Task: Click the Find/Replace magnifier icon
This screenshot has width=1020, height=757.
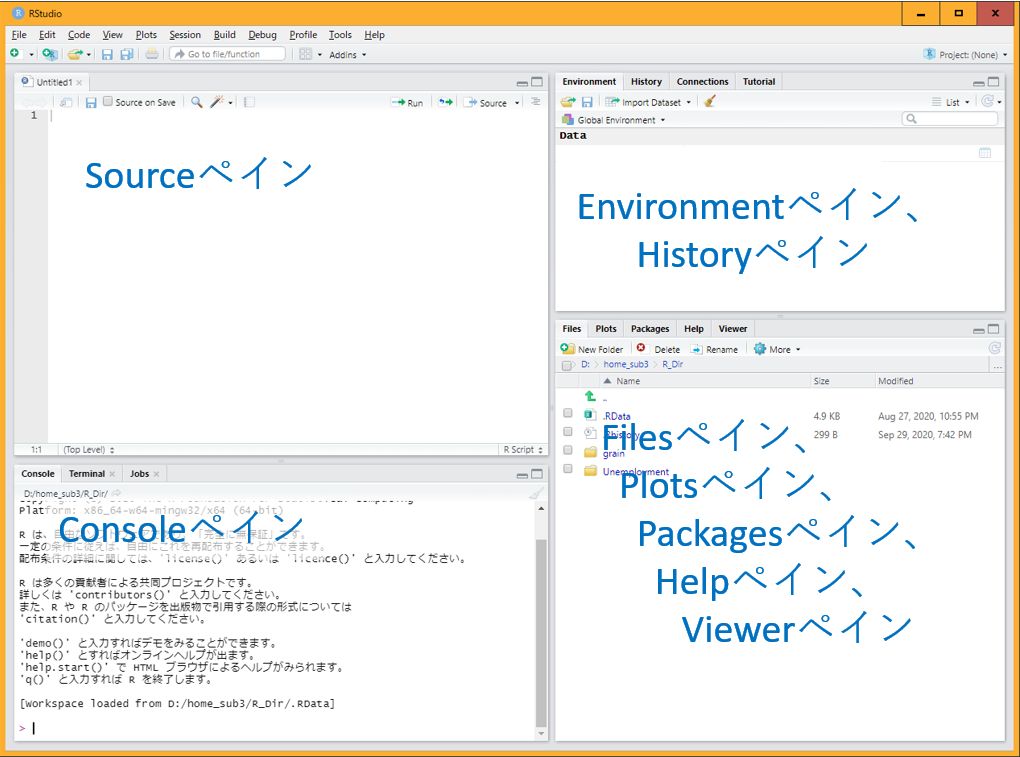Action: (x=196, y=102)
